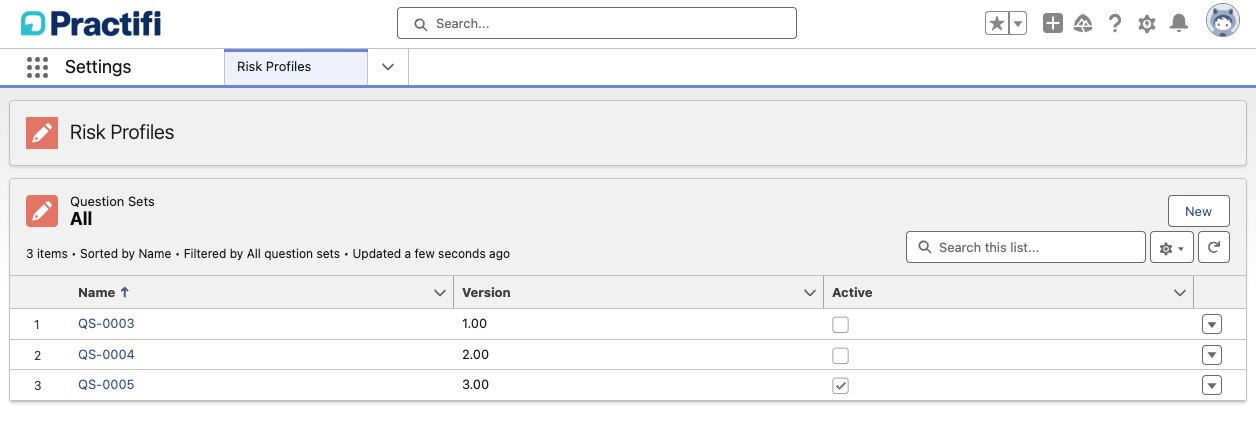
Task: Create a New question set
Action: tap(1198, 211)
